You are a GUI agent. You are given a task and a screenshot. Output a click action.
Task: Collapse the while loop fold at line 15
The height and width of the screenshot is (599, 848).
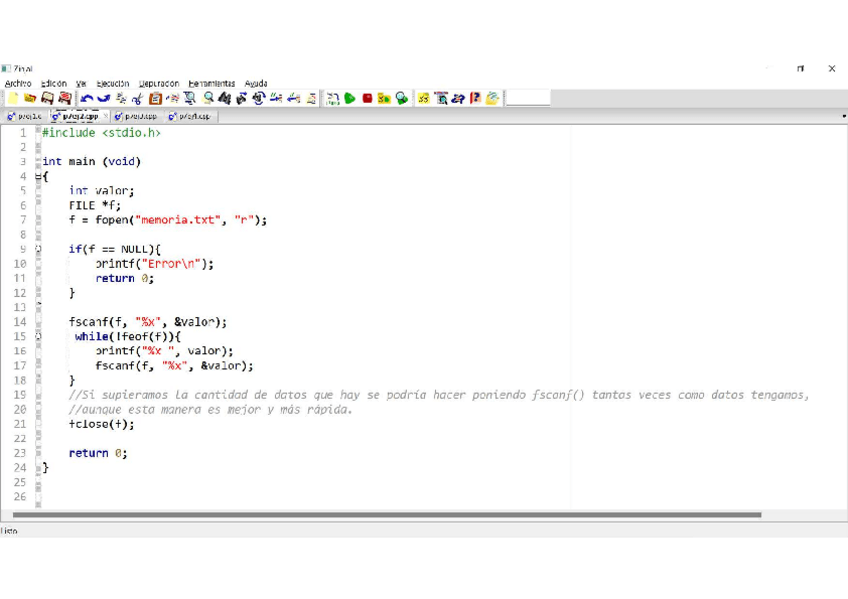[x=39, y=337]
